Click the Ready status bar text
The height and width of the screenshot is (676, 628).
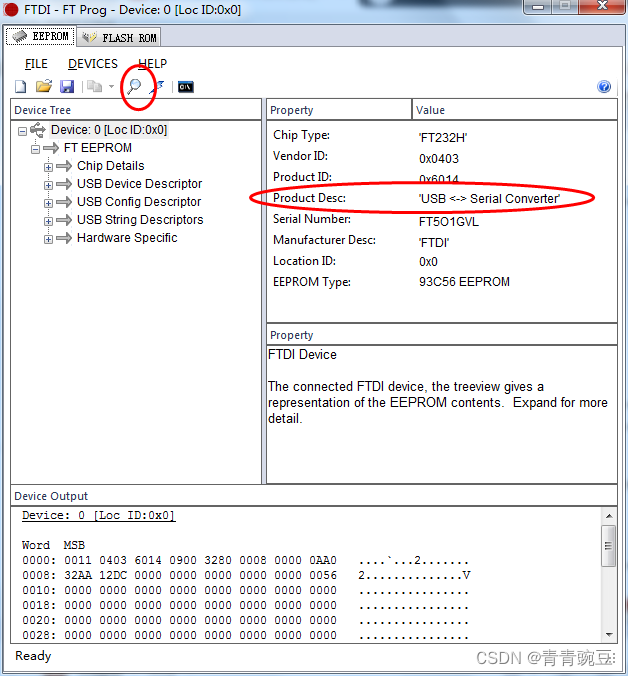33,656
